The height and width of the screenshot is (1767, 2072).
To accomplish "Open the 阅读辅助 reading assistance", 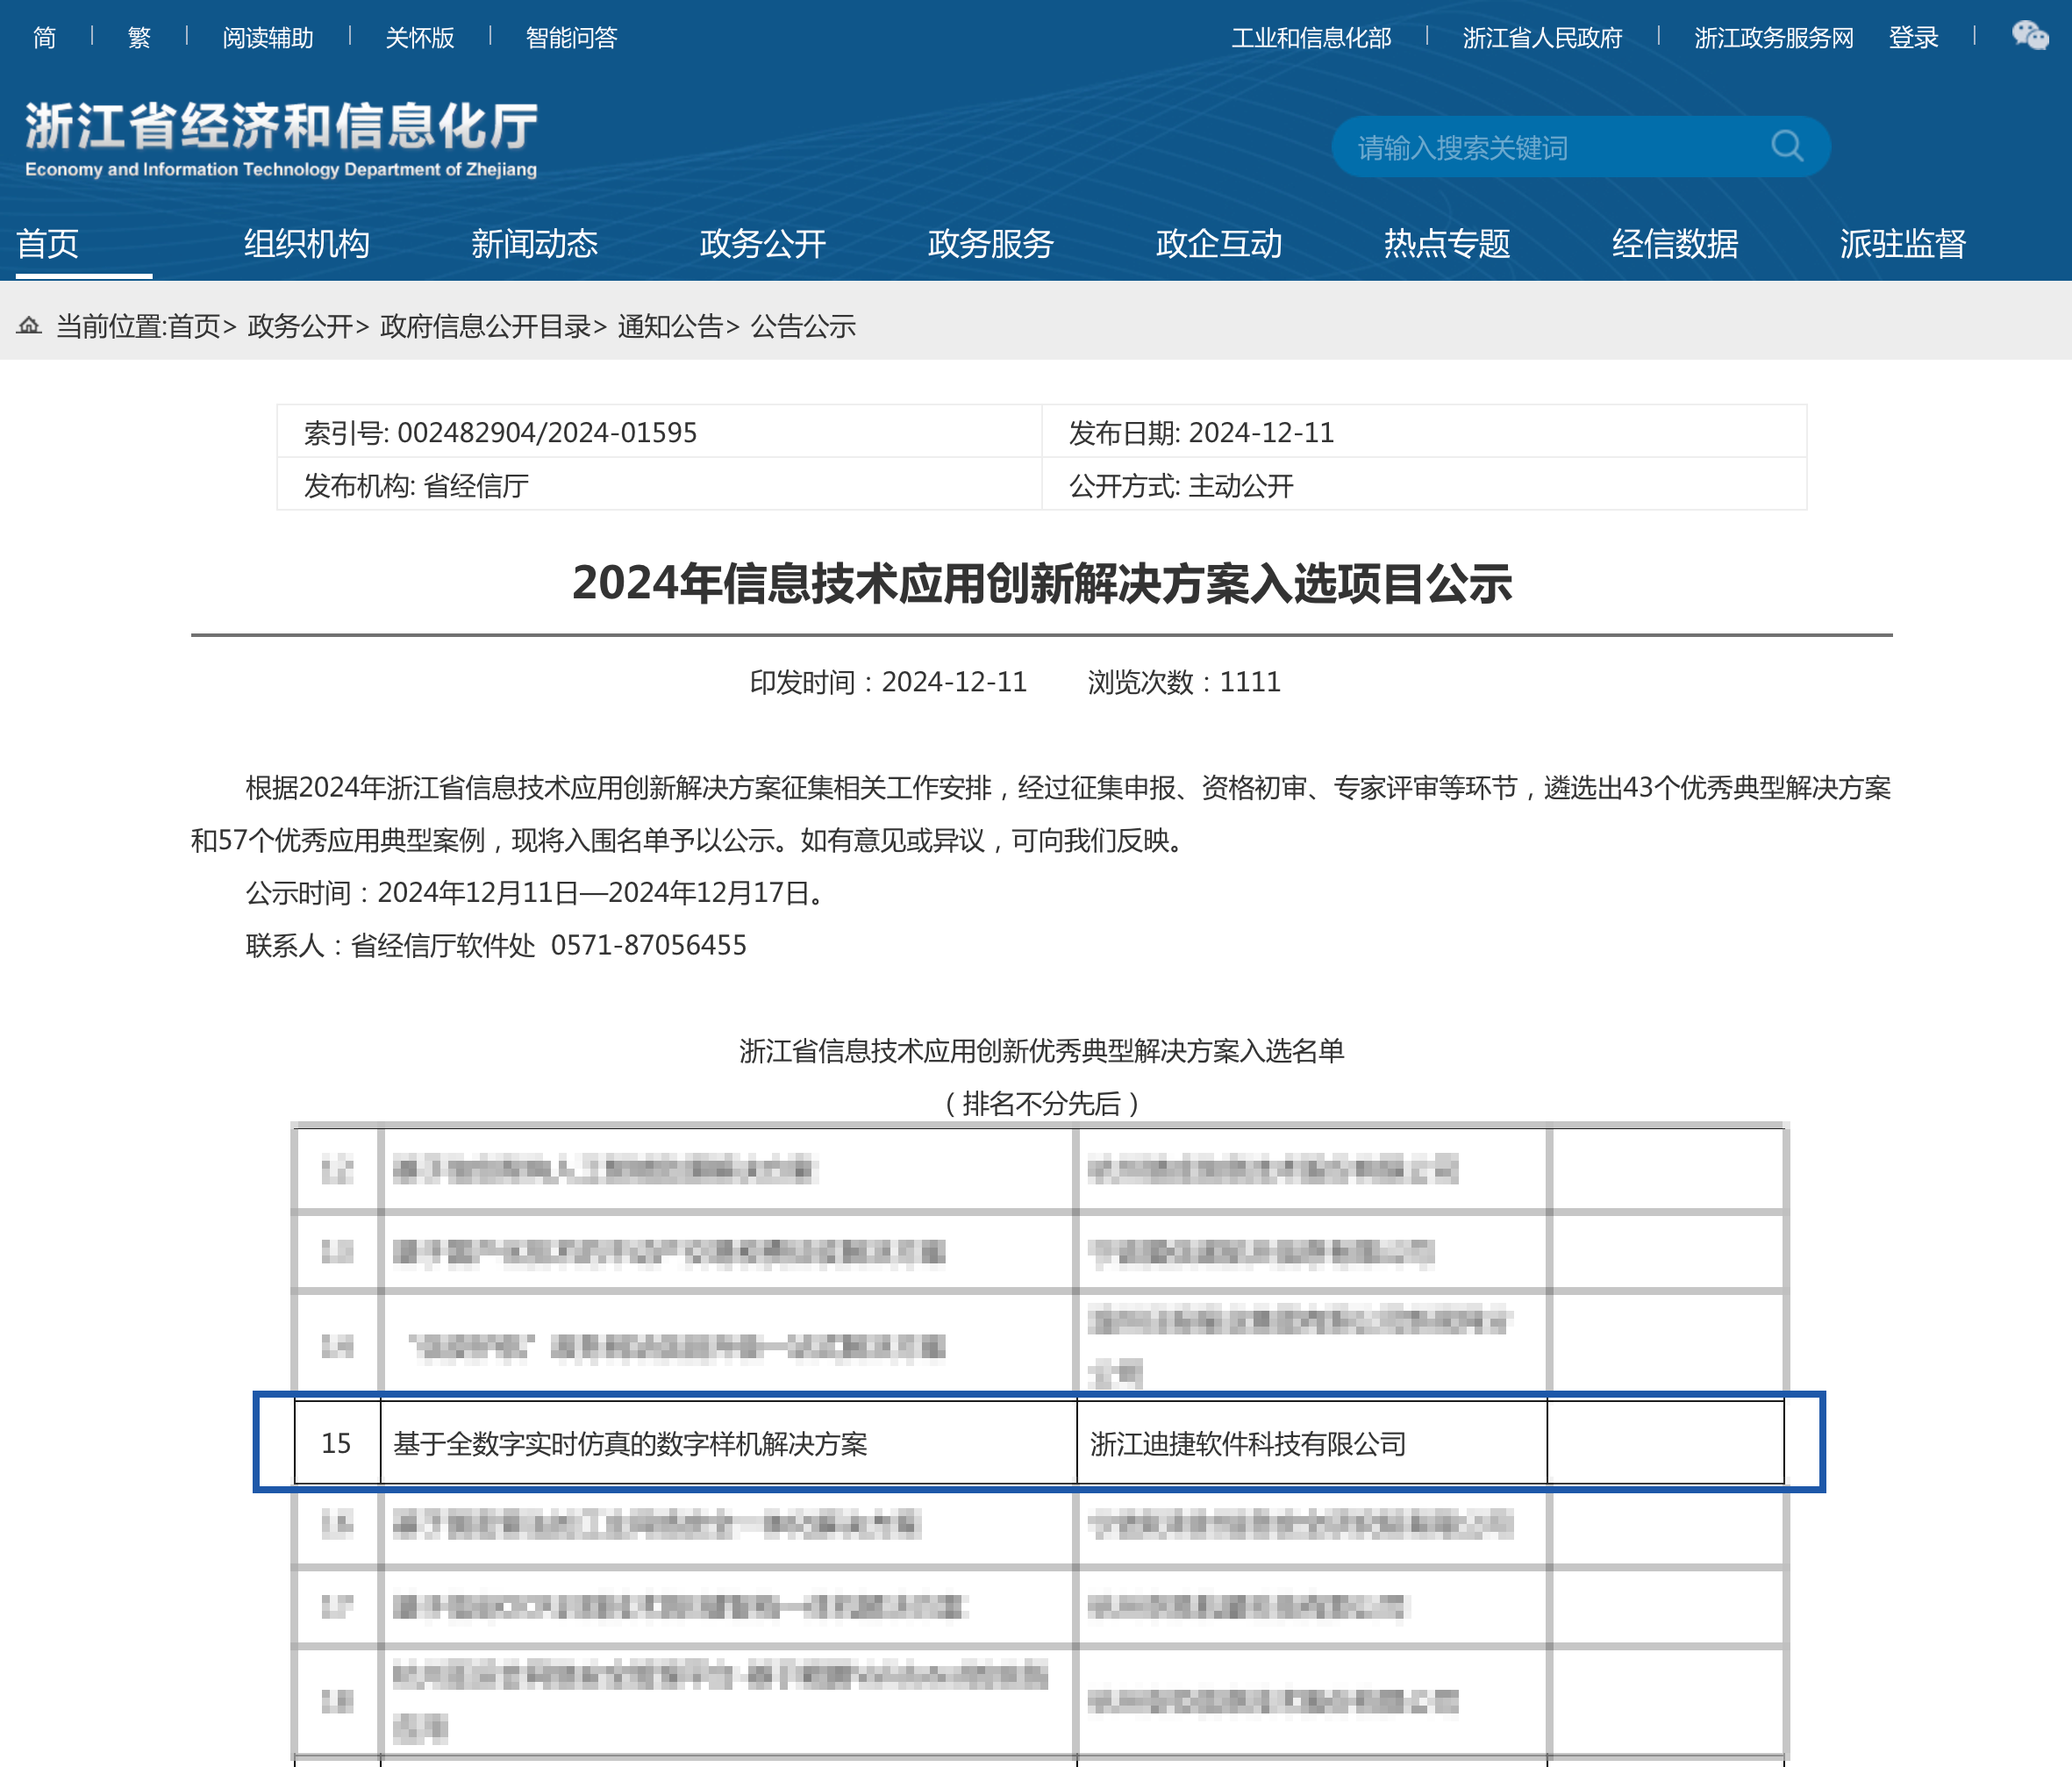I will point(267,38).
